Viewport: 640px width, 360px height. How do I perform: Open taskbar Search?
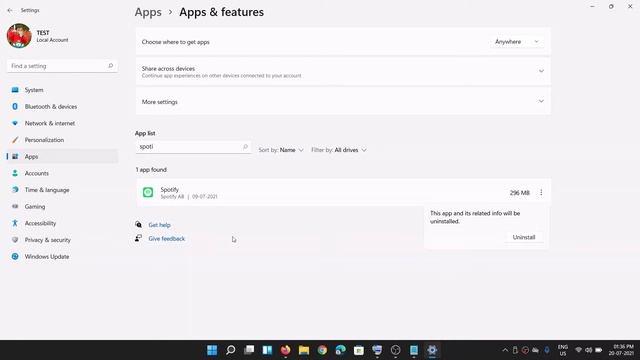pos(231,350)
